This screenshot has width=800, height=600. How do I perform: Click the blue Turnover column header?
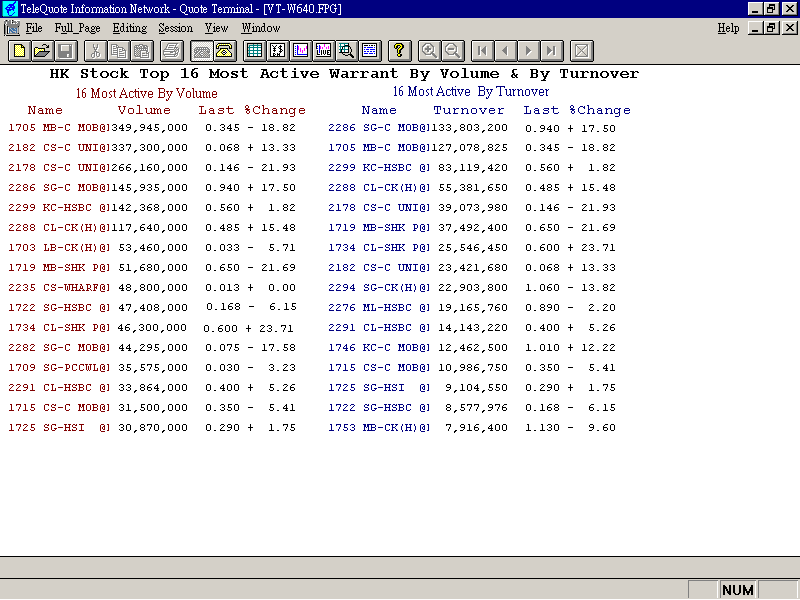[469, 110]
